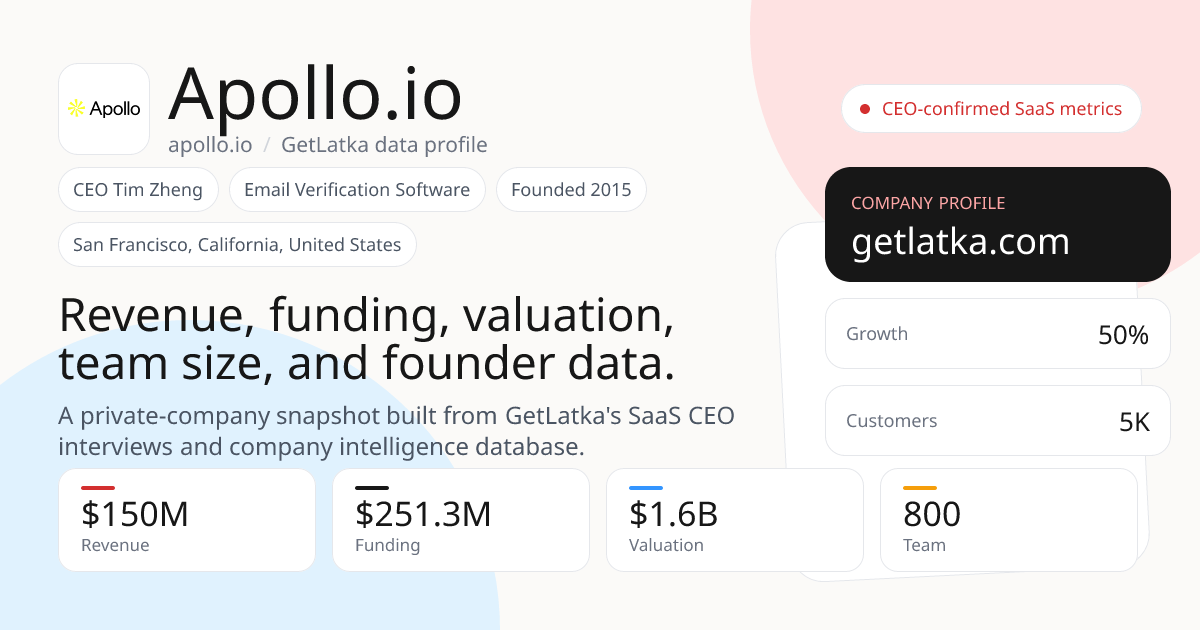Image resolution: width=1200 pixels, height=630 pixels.
Task: Click the orange bar above Team
Action: click(x=920, y=488)
